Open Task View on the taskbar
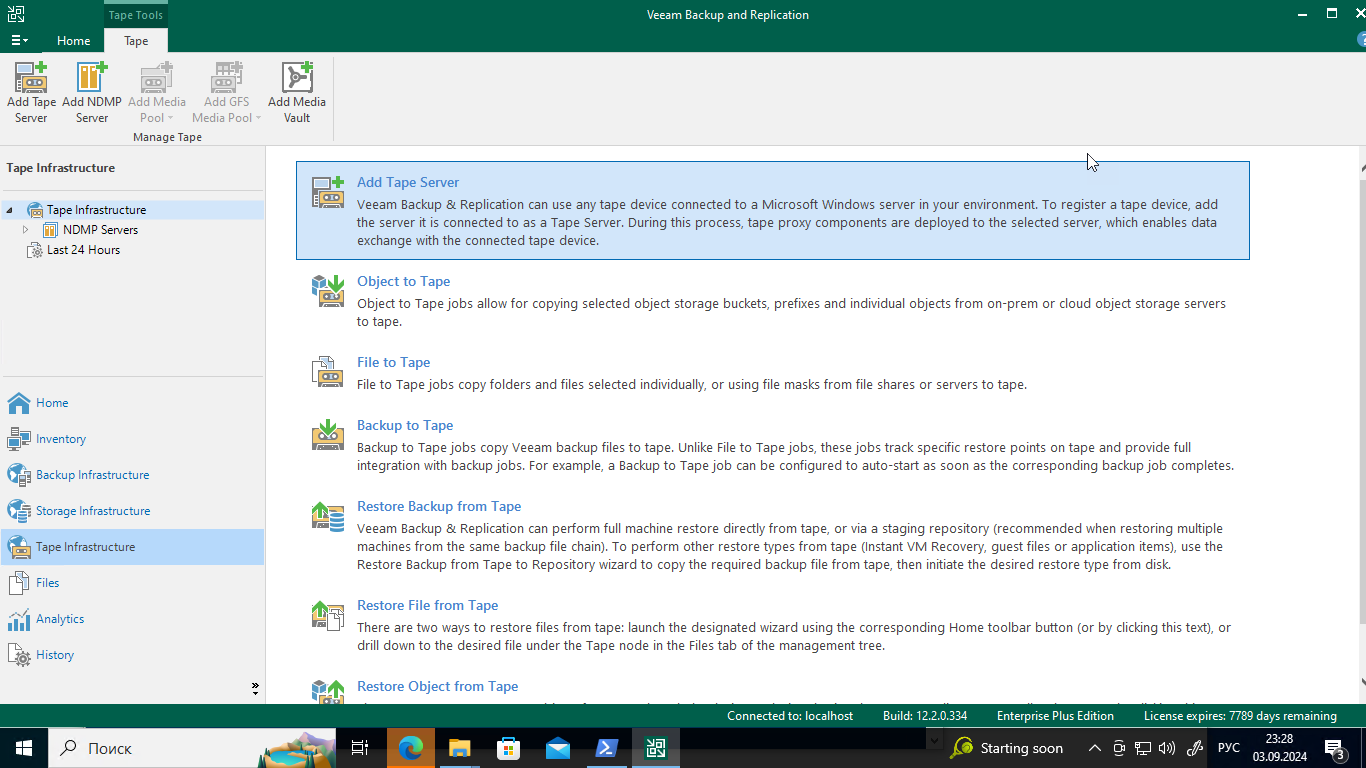 [360, 748]
